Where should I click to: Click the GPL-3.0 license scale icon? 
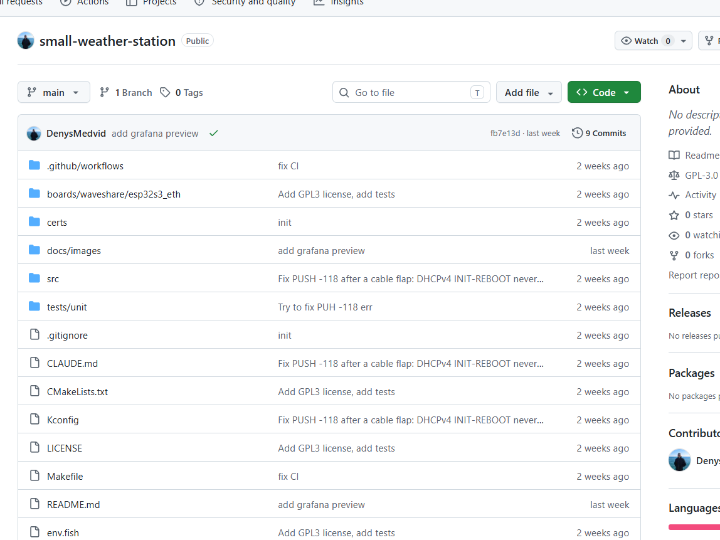(x=674, y=175)
